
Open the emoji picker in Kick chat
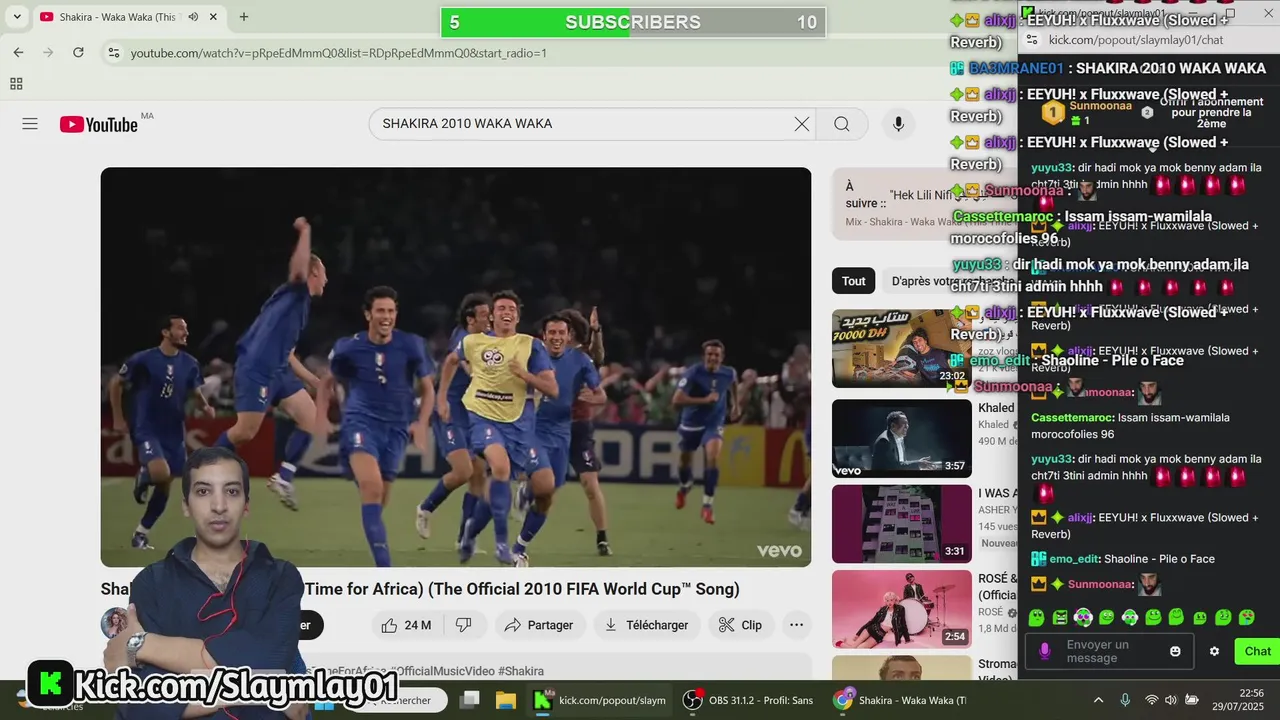pos(1175,651)
